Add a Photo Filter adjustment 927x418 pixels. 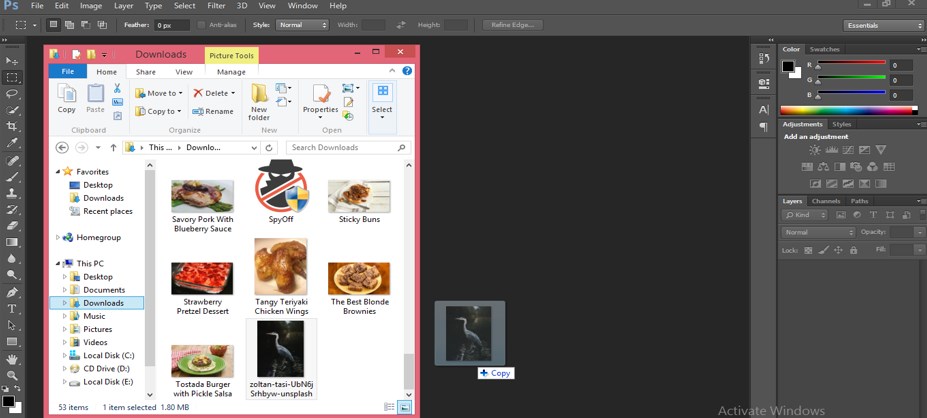[855, 167]
